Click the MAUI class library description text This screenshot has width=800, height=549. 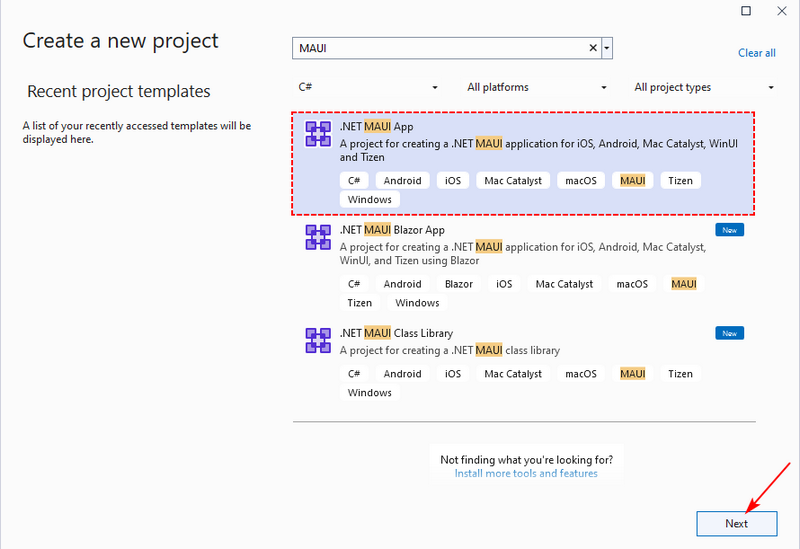pyautogui.click(x=449, y=351)
